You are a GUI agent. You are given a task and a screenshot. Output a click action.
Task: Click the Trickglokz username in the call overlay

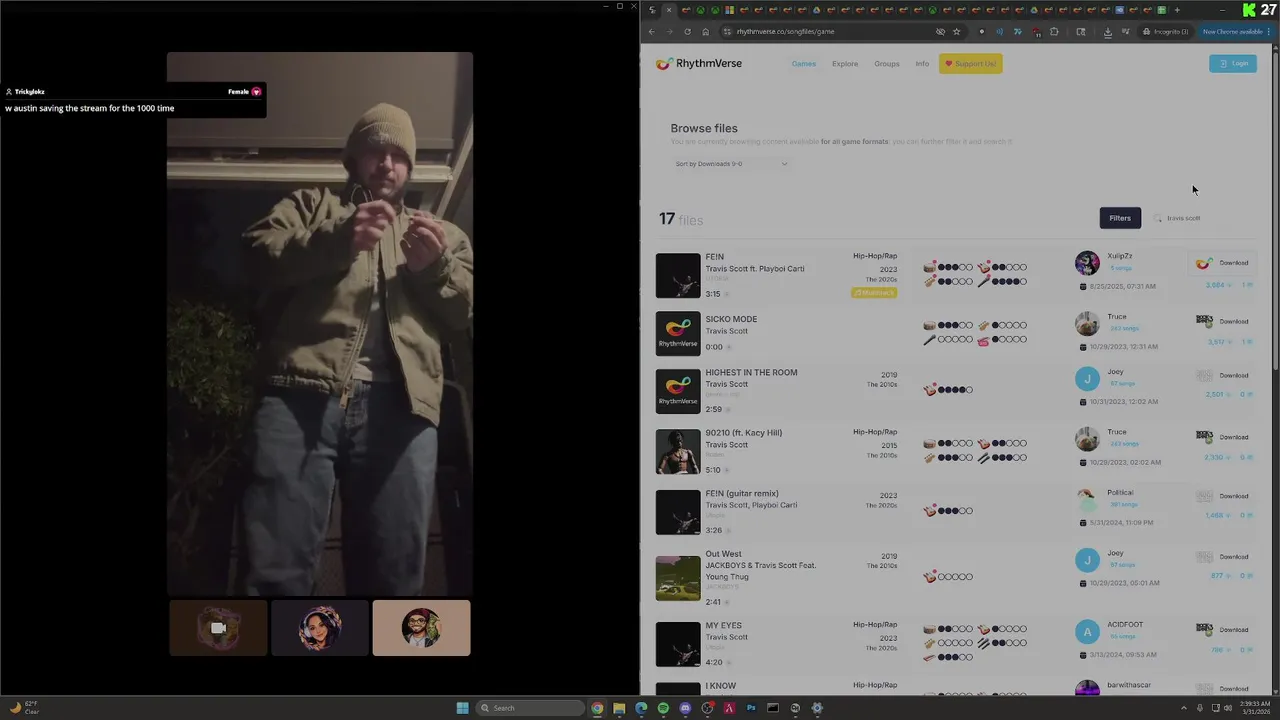tap(30, 92)
